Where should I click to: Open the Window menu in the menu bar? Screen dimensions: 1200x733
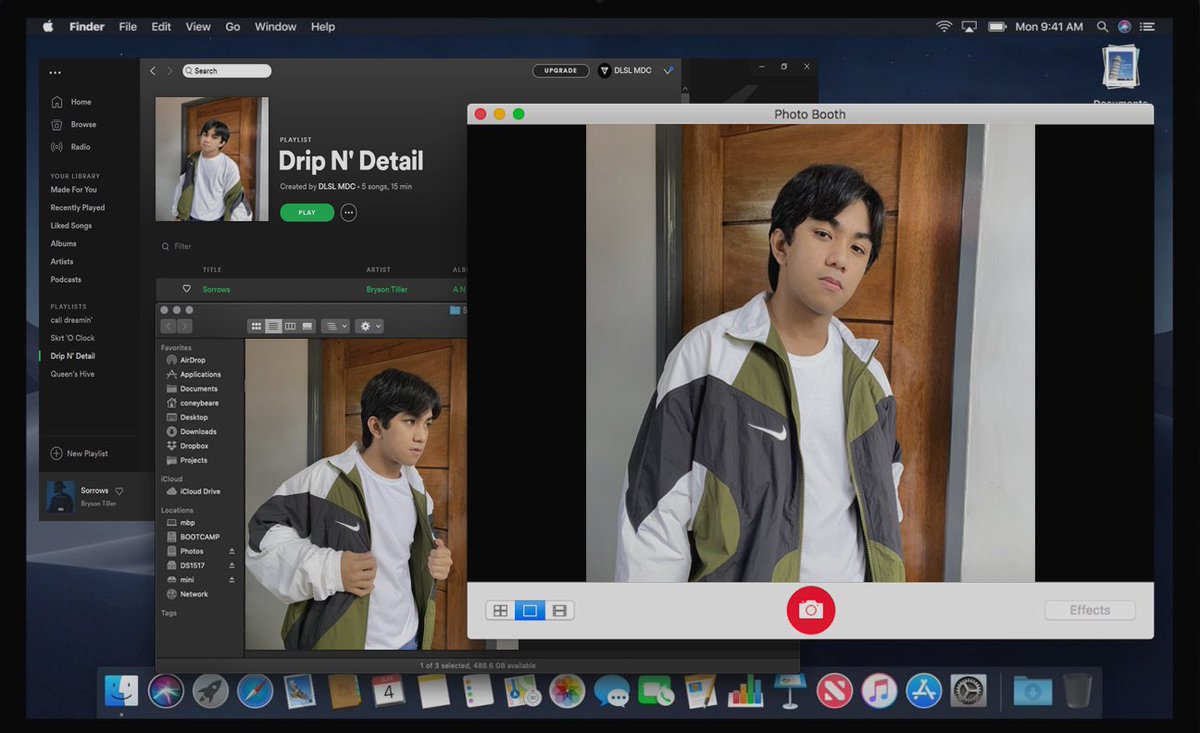click(276, 27)
